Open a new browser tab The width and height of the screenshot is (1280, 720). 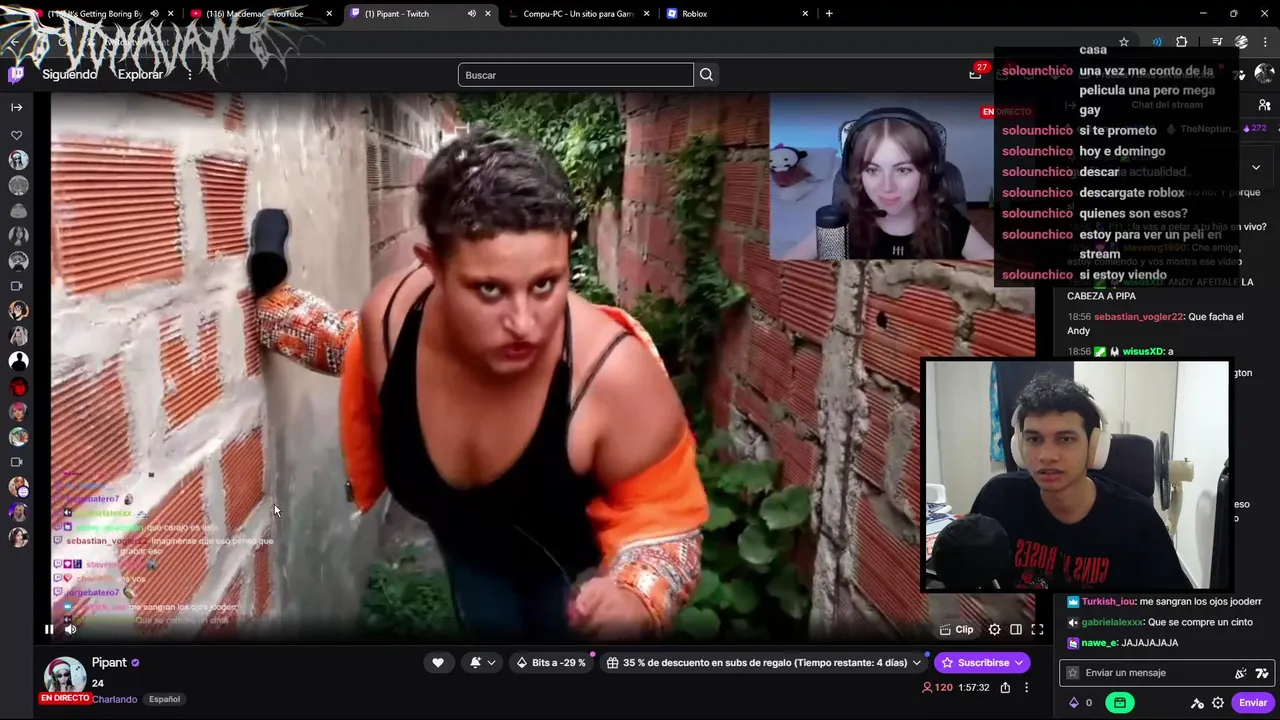[829, 14]
